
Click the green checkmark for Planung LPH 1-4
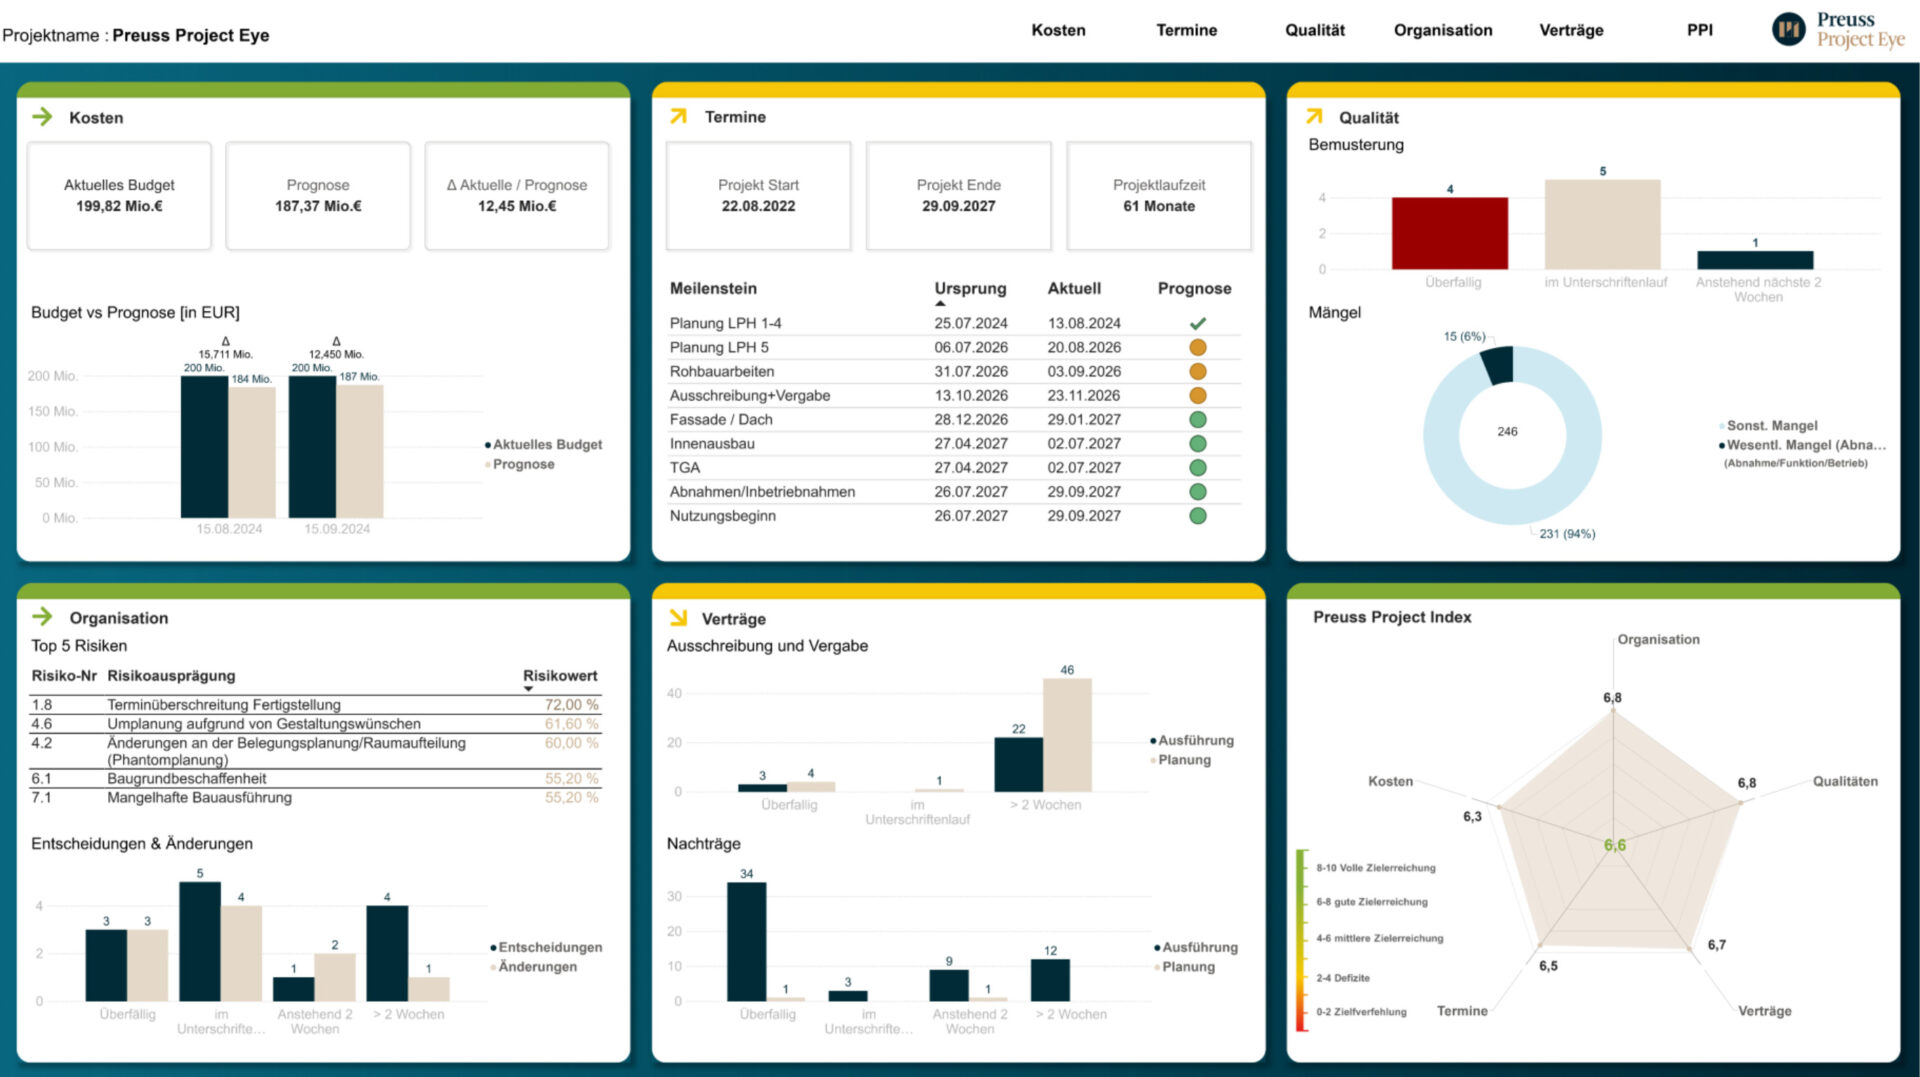pos(1197,323)
